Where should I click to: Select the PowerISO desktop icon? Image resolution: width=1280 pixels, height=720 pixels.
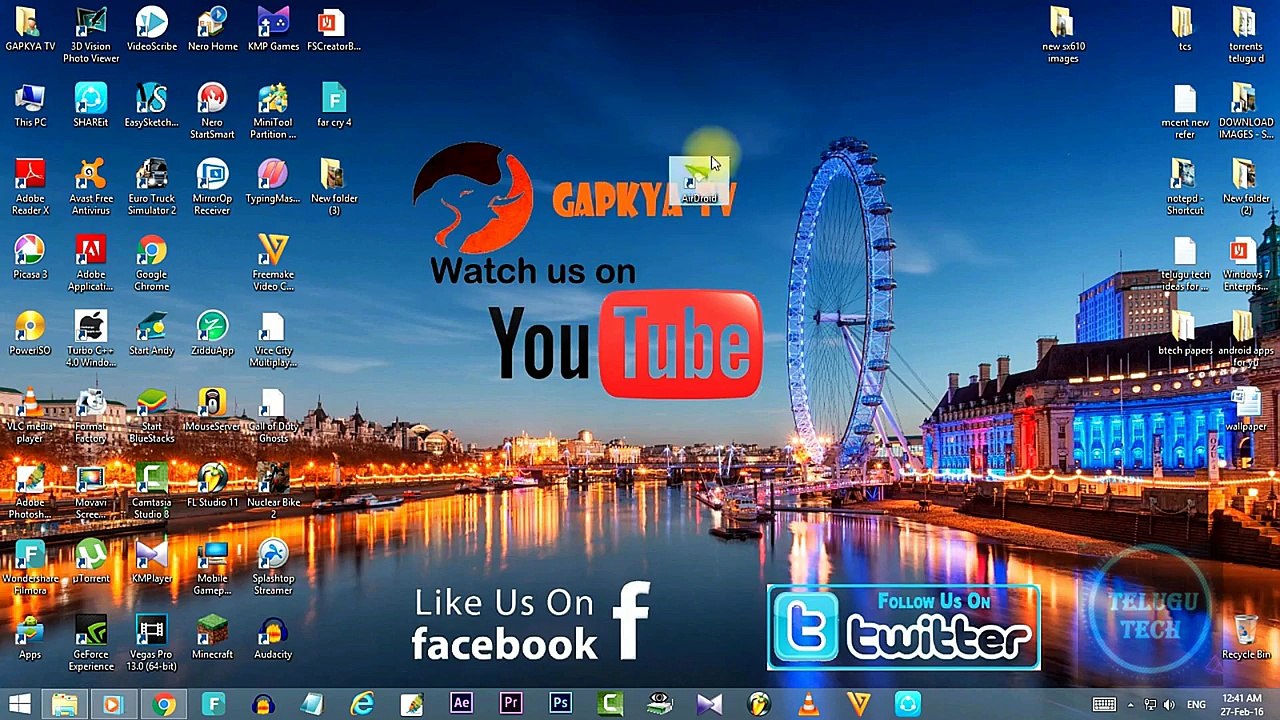point(30,334)
